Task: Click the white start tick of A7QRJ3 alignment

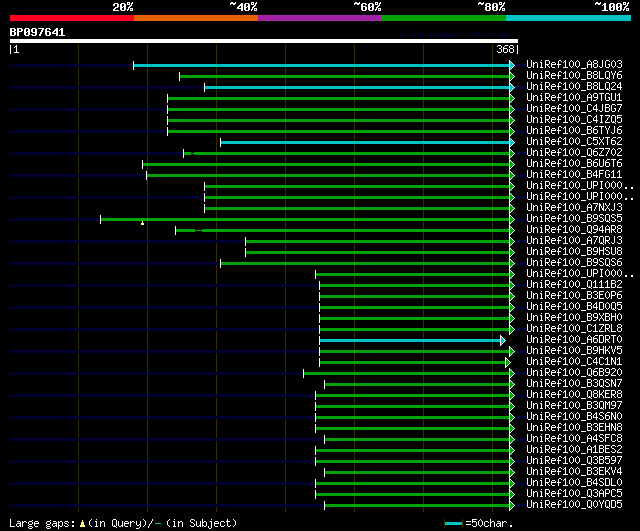Action: pos(245,242)
